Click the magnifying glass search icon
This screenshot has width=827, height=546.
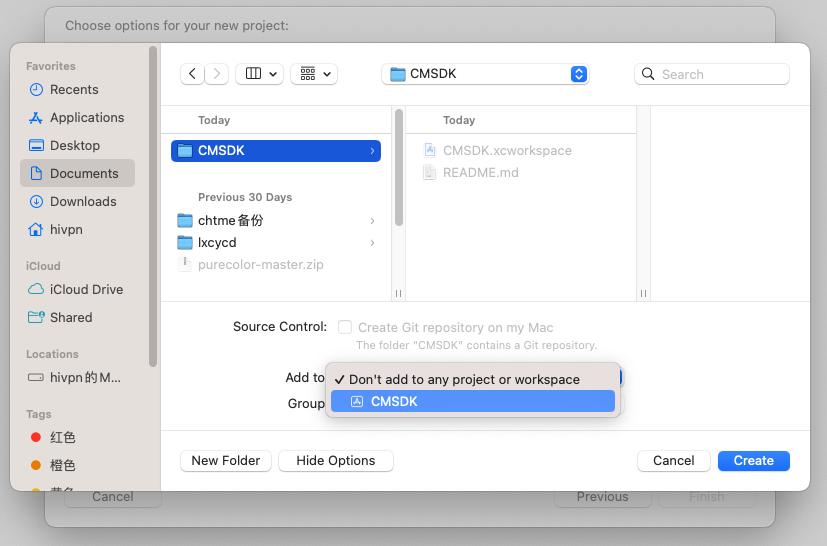click(648, 74)
